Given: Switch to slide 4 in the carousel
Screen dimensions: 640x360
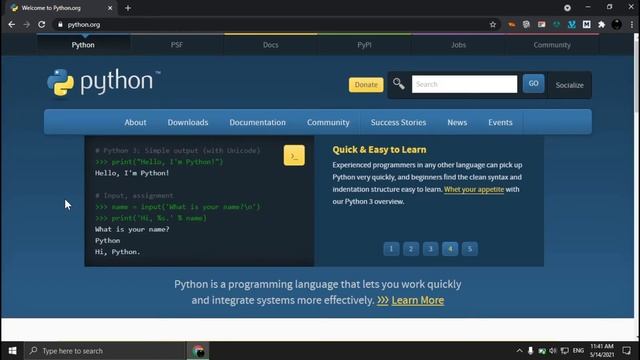Looking at the screenshot, I should pos(450,249).
